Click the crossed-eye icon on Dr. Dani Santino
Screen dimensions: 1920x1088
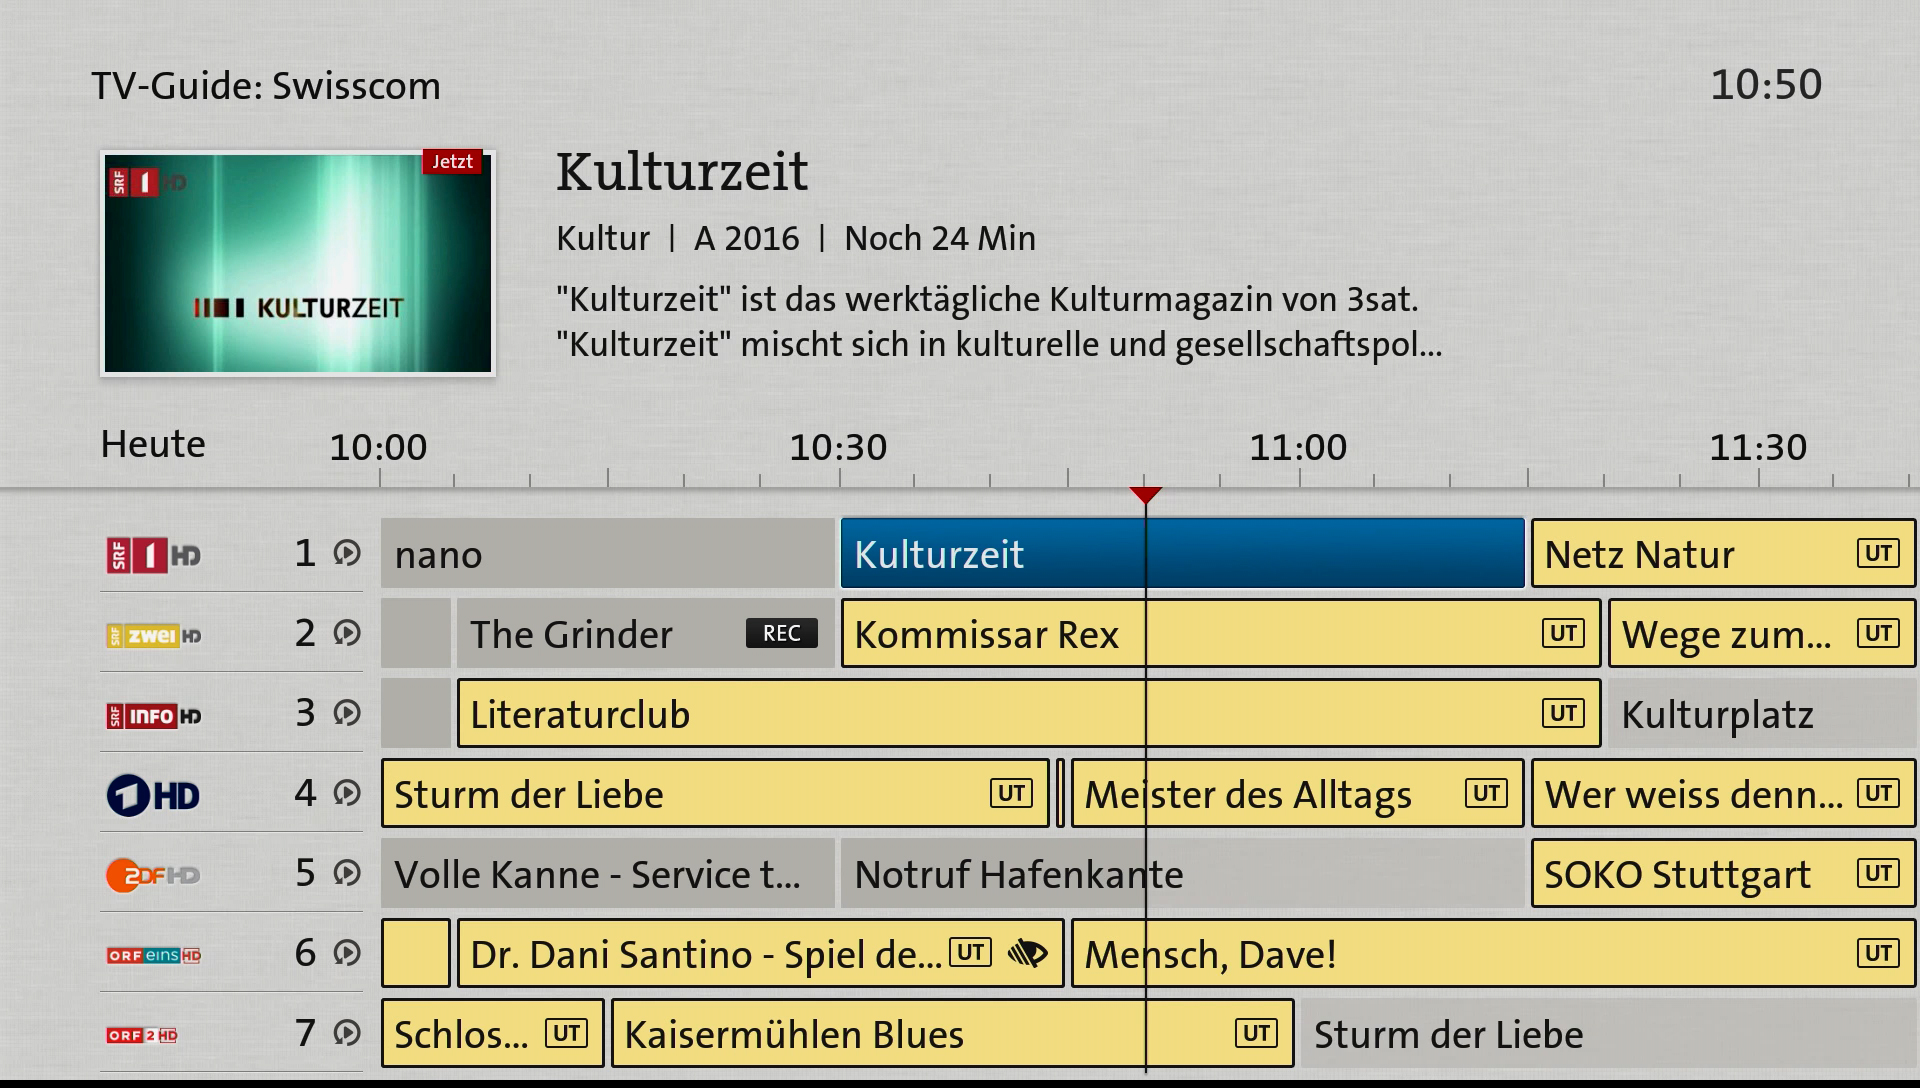1027,953
